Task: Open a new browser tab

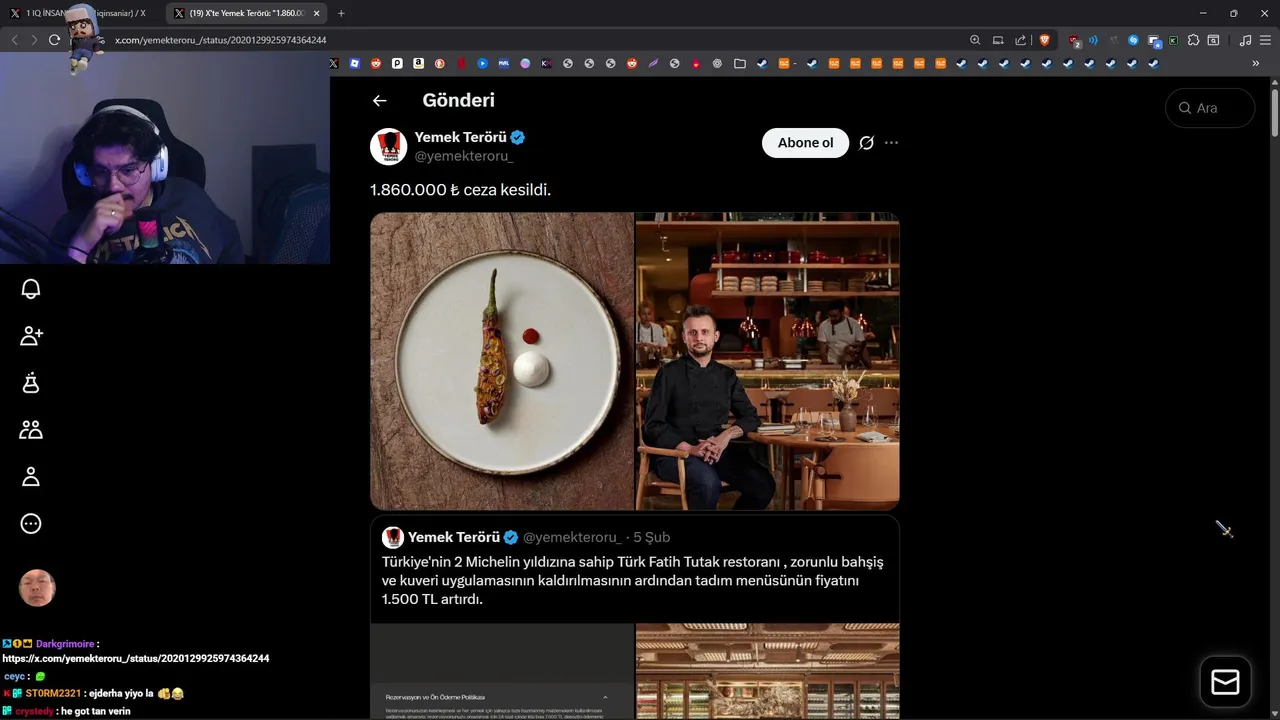Action: click(341, 13)
